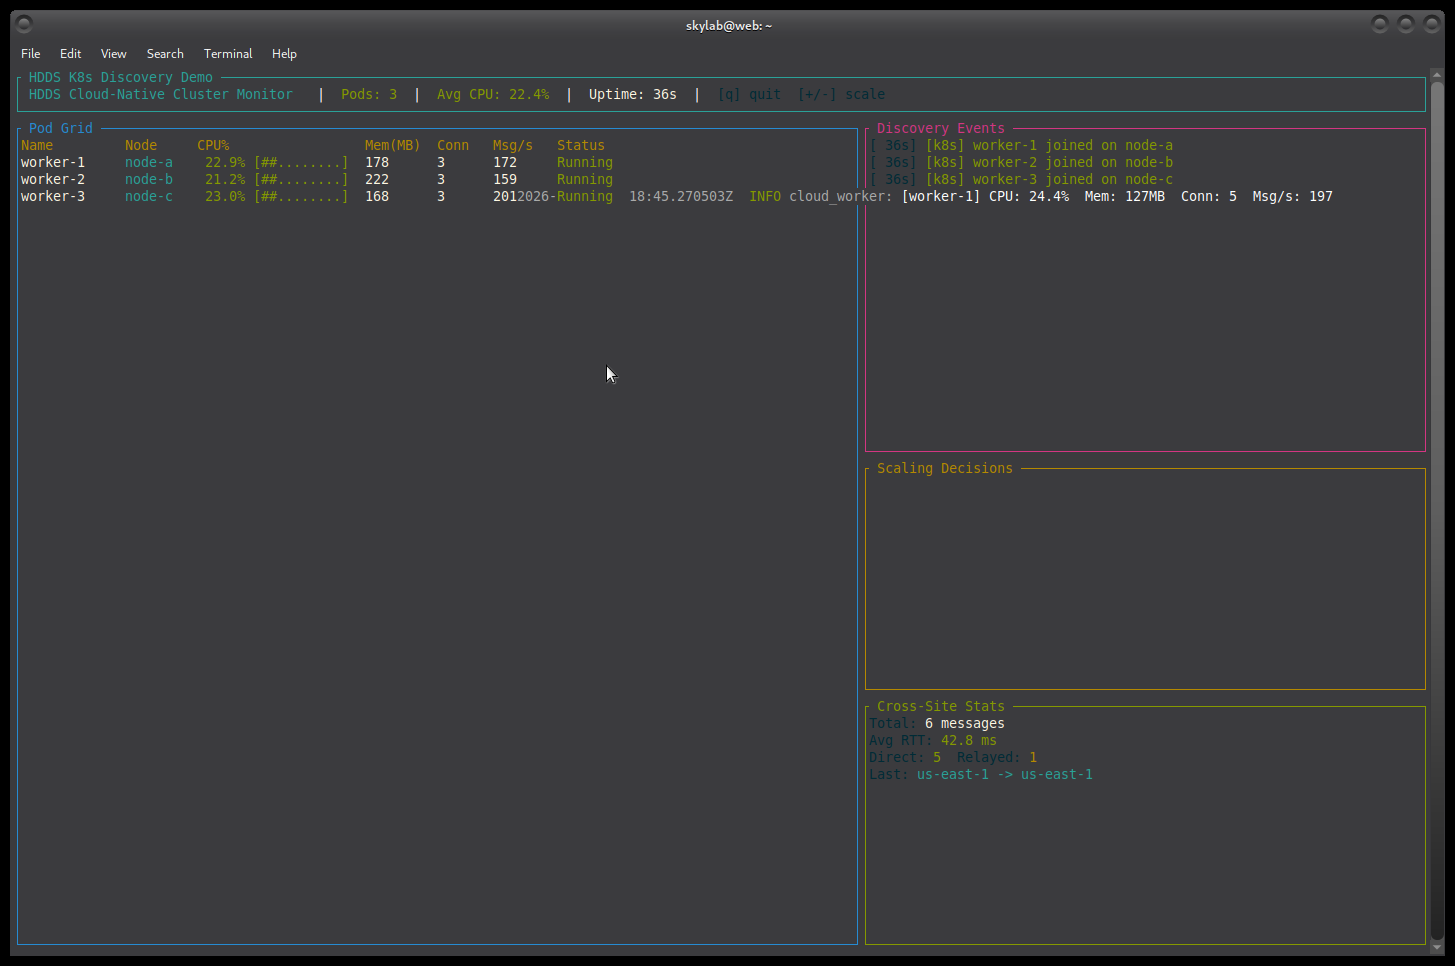Open the Search menu
Screen dimensions: 1455x966
[x=165, y=54]
